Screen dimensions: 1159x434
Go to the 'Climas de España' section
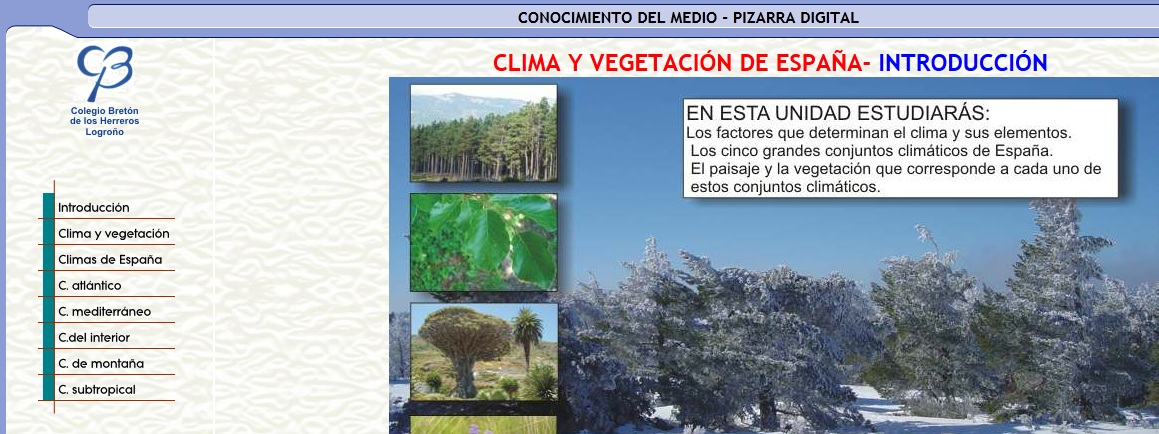coord(109,260)
